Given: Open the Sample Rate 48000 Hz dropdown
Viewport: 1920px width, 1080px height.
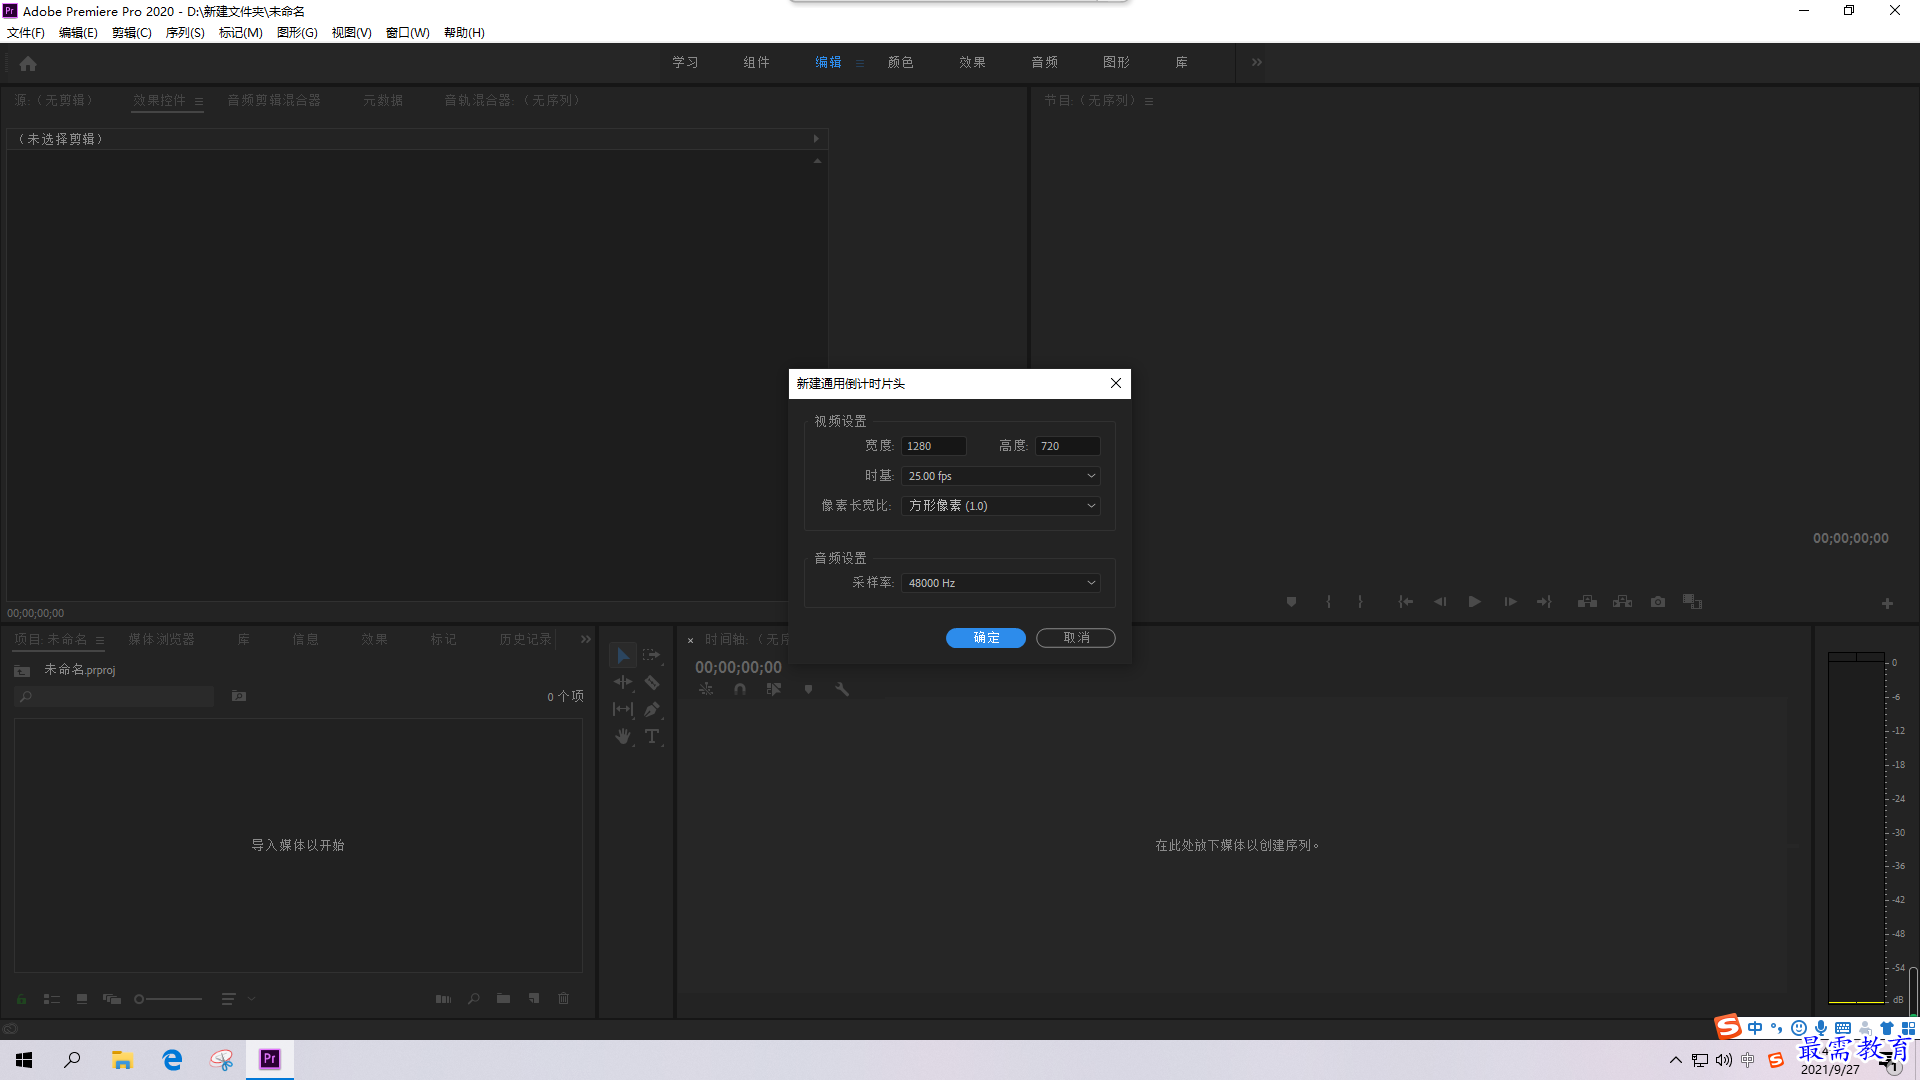Looking at the screenshot, I should click(1001, 583).
